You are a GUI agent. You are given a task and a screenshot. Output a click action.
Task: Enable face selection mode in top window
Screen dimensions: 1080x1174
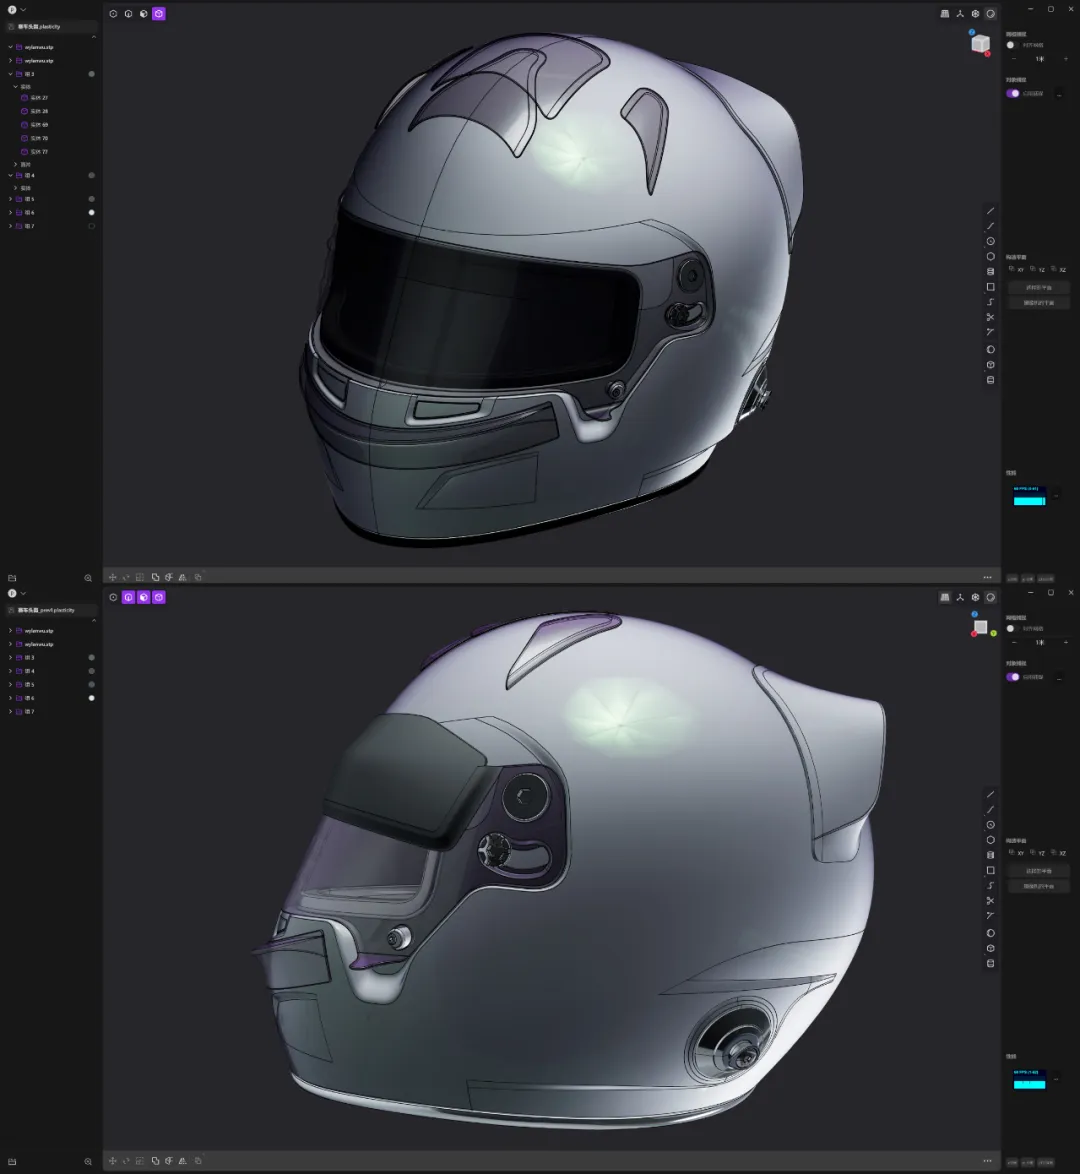[x=144, y=13]
